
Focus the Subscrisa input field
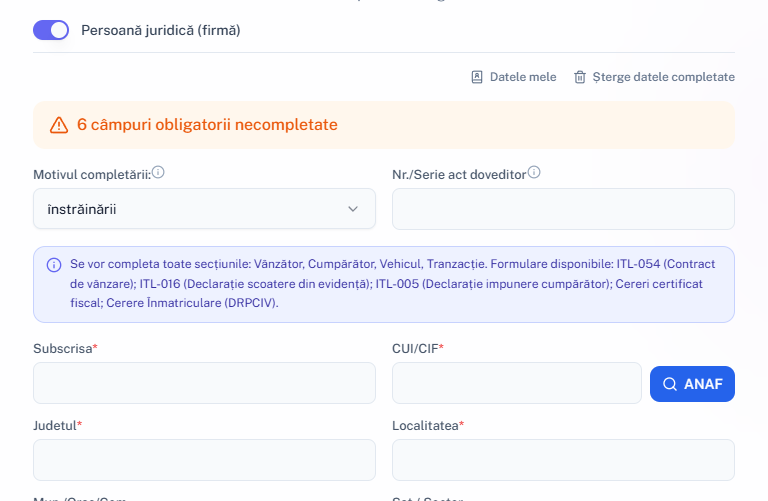click(x=204, y=383)
